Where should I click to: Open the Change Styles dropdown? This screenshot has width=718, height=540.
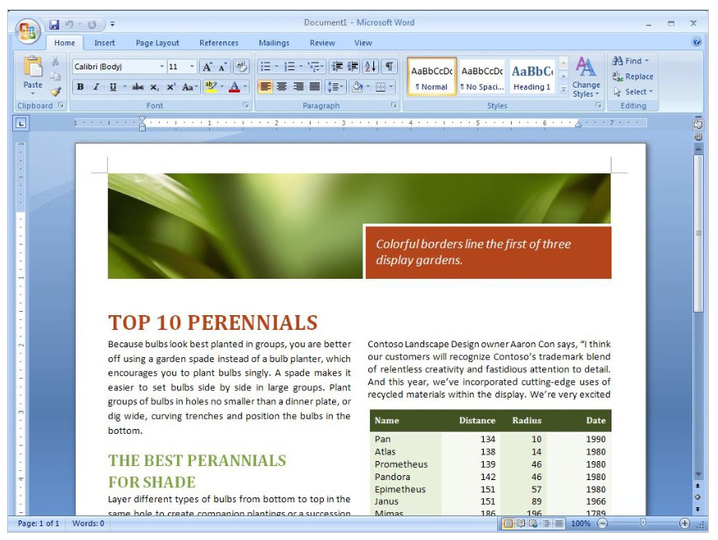(586, 77)
